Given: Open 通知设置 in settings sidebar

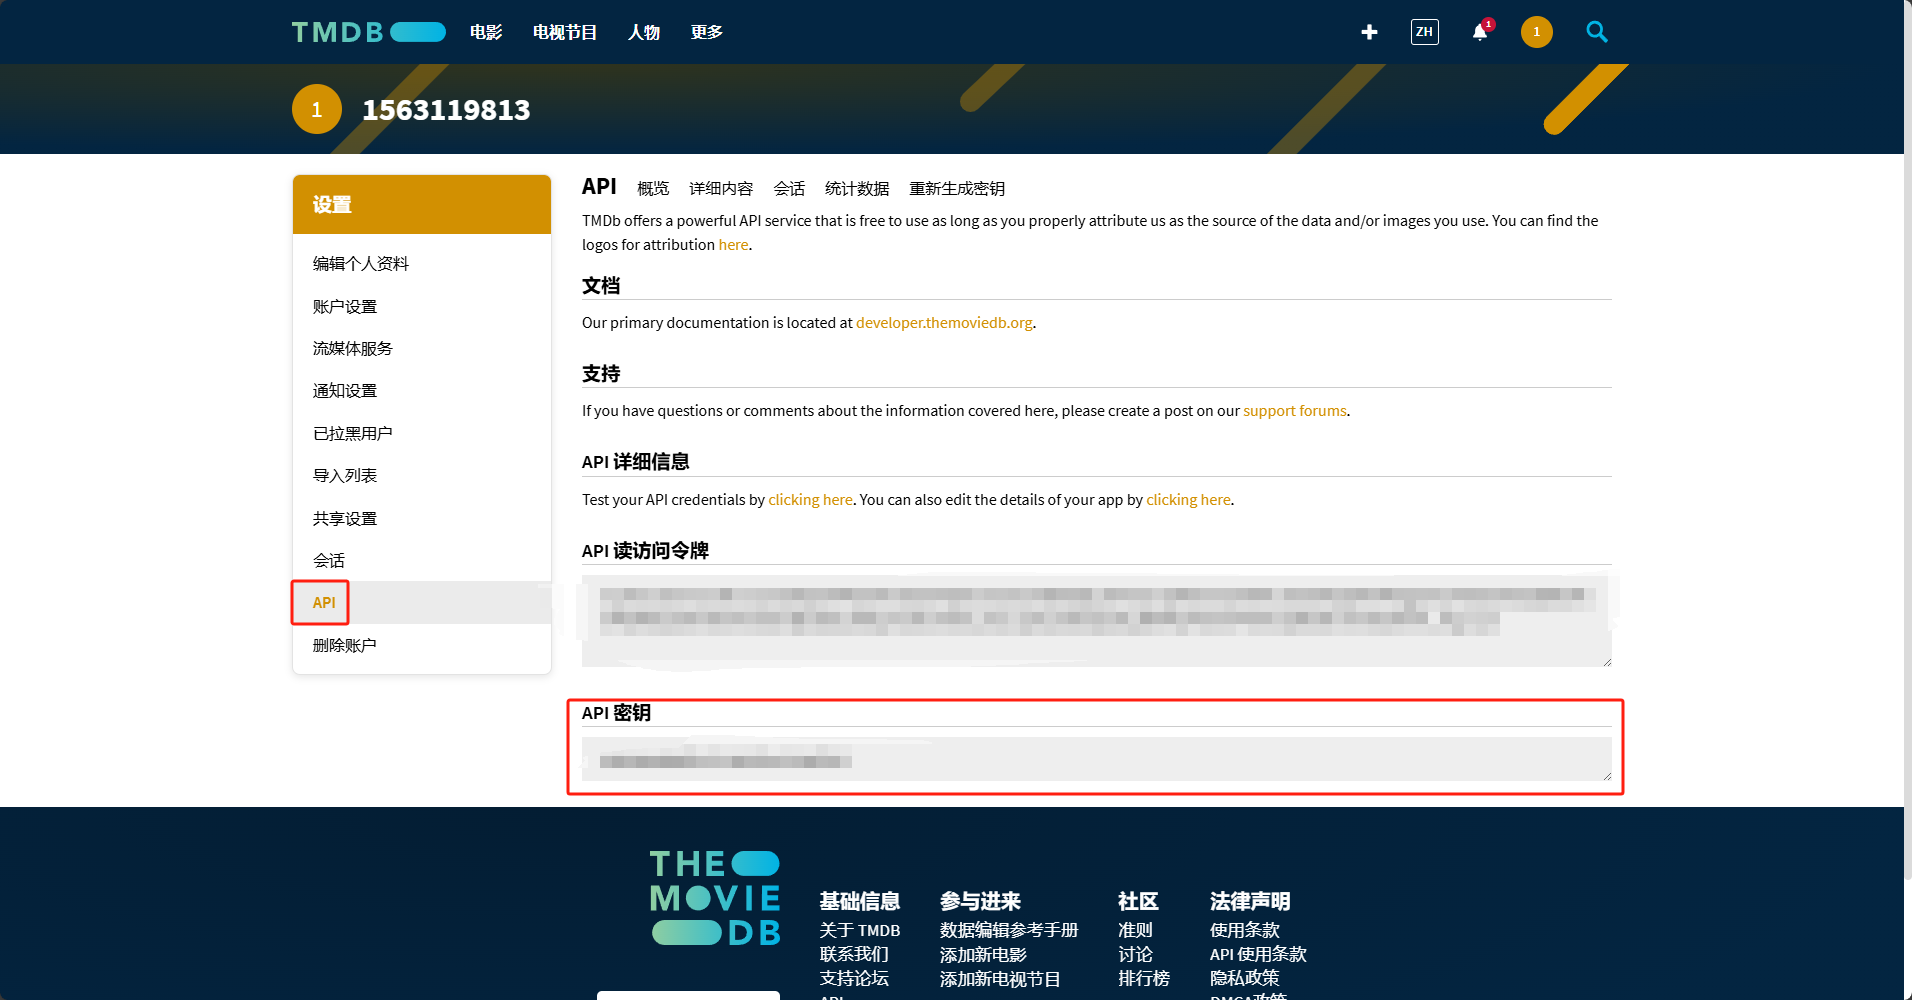Looking at the screenshot, I should pyautogui.click(x=345, y=391).
